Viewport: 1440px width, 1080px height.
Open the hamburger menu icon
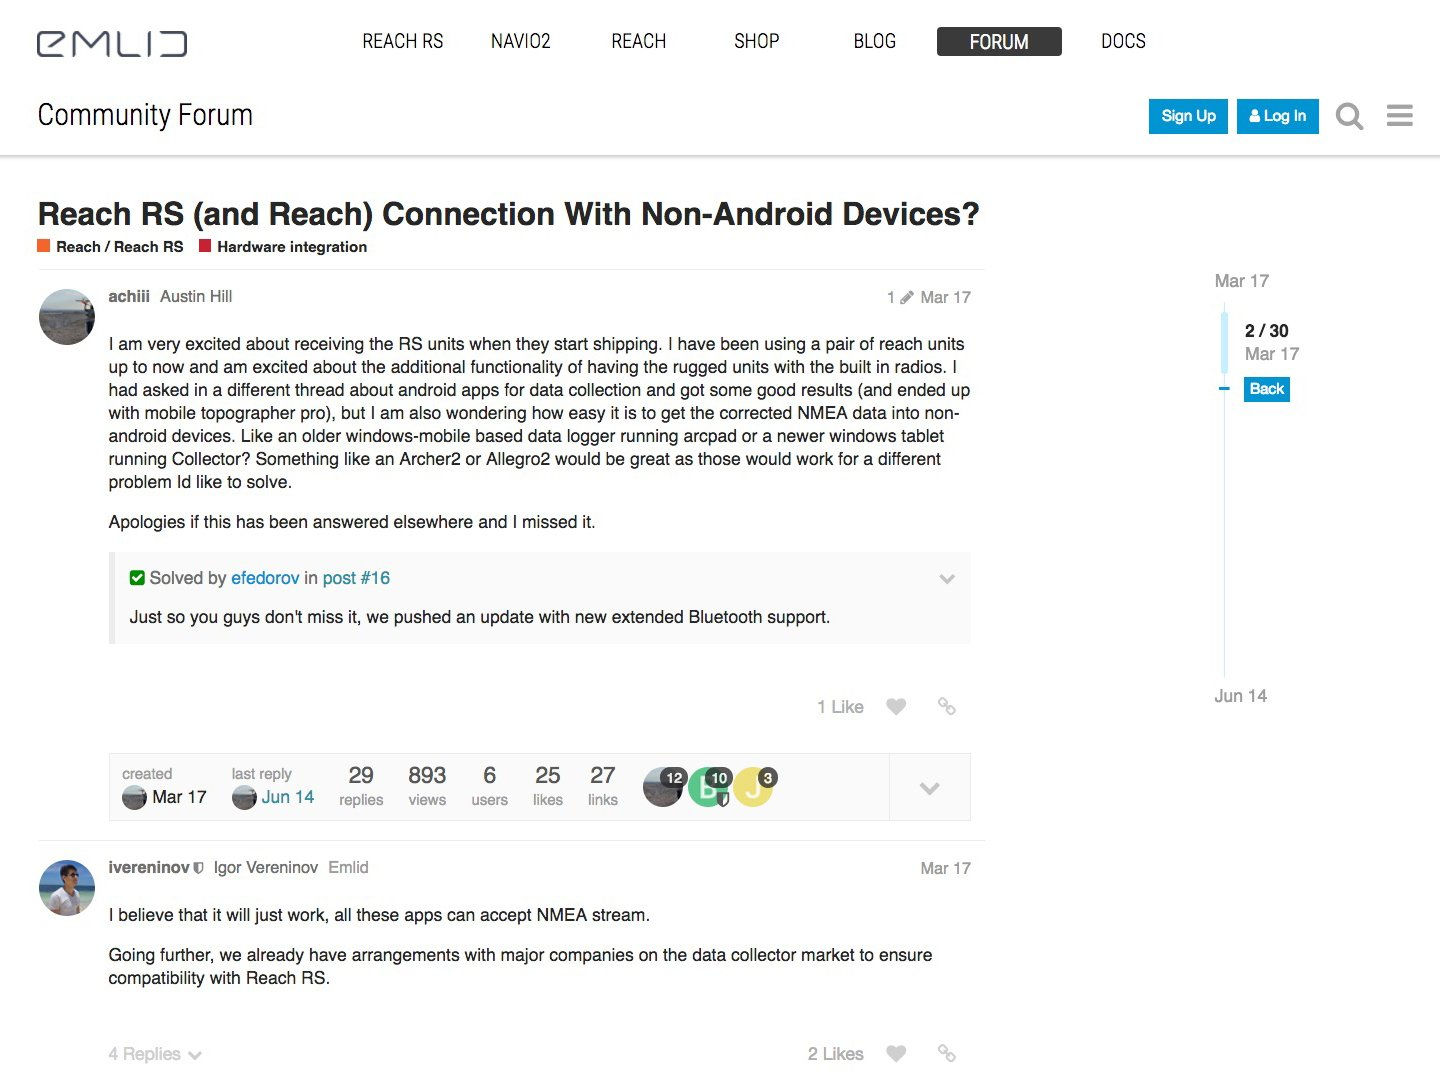pyautogui.click(x=1400, y=116)
